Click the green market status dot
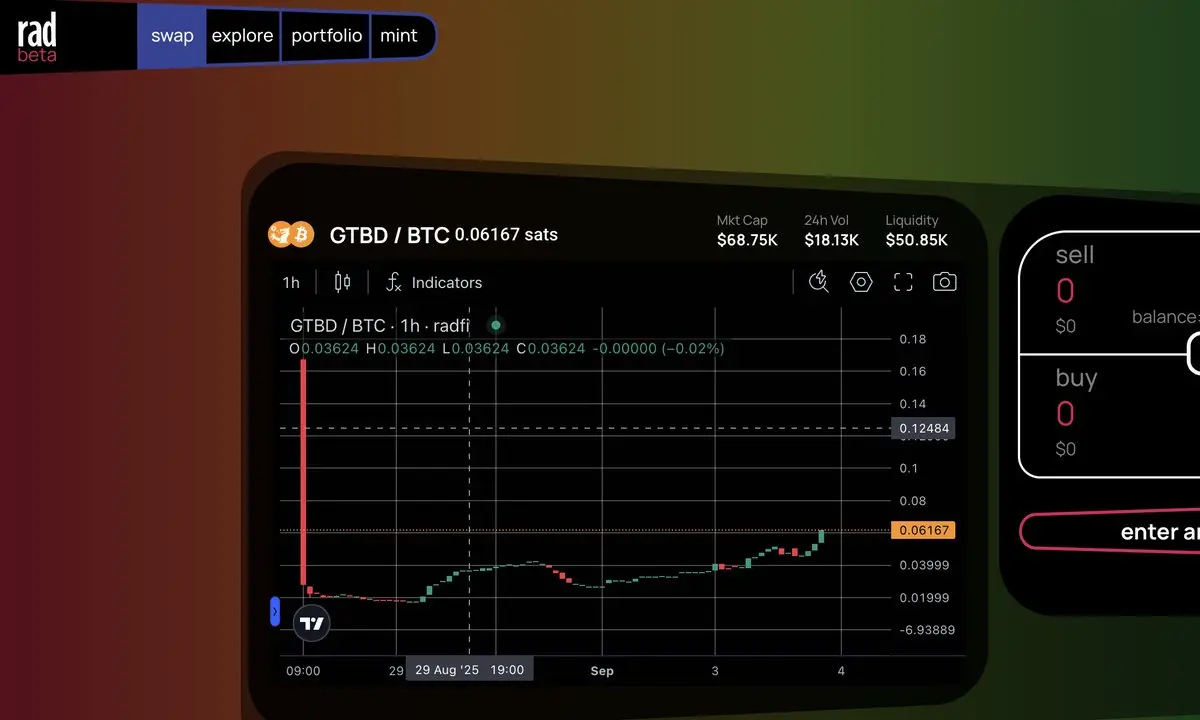This screenshot has height=720, width=1200. pos(496,325)
